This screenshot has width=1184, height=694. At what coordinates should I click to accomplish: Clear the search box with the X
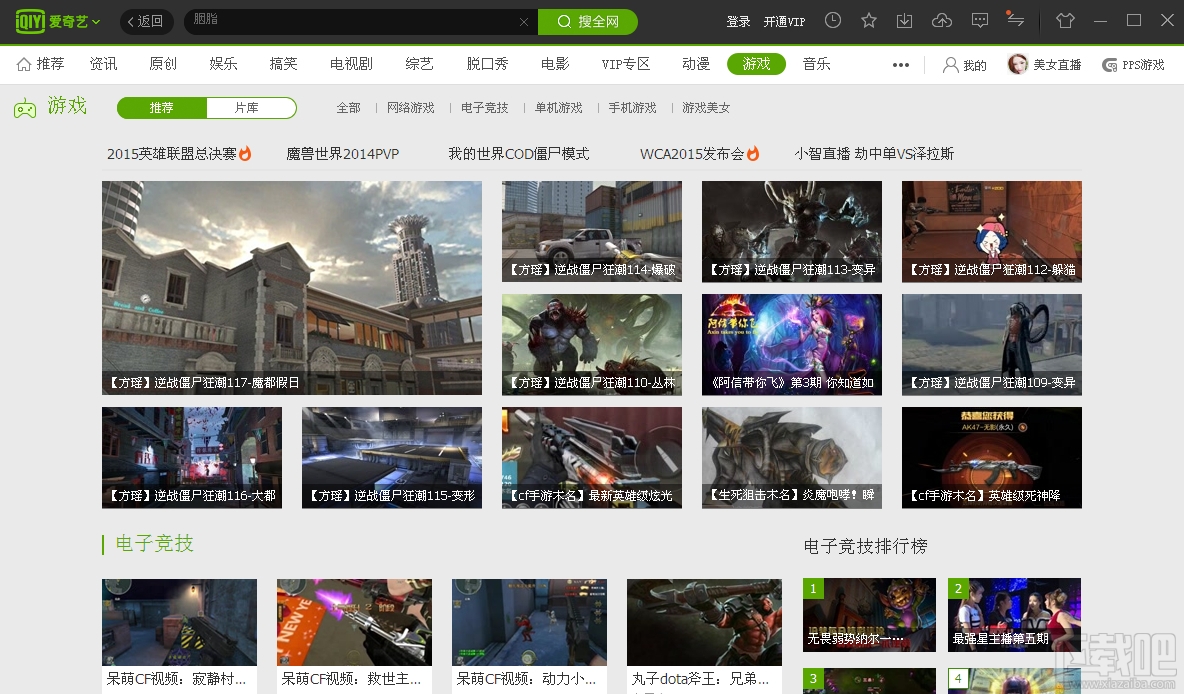pos(524,21)
